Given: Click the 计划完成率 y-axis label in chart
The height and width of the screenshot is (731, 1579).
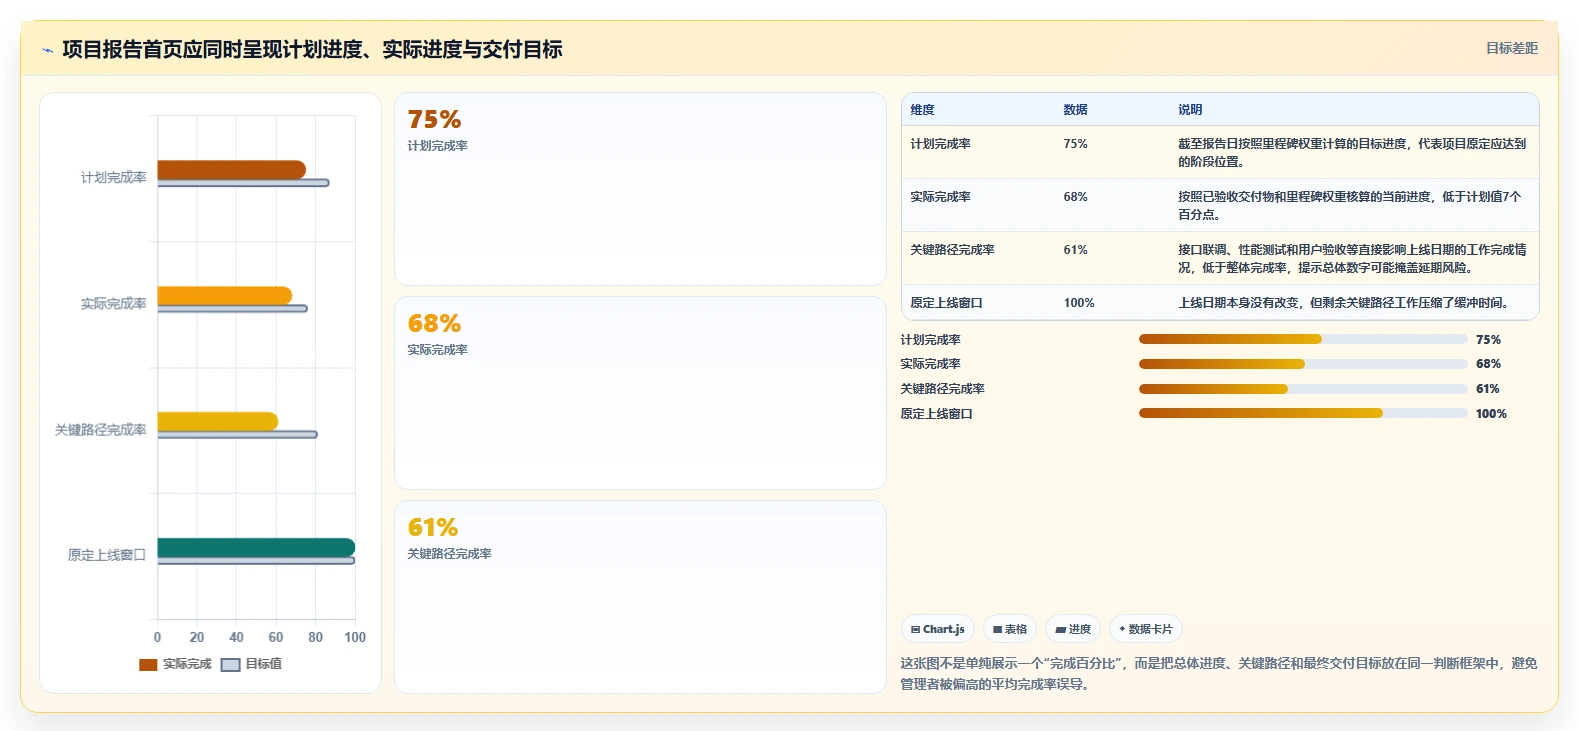Looking at the screenshot, I should pos(113,177).
